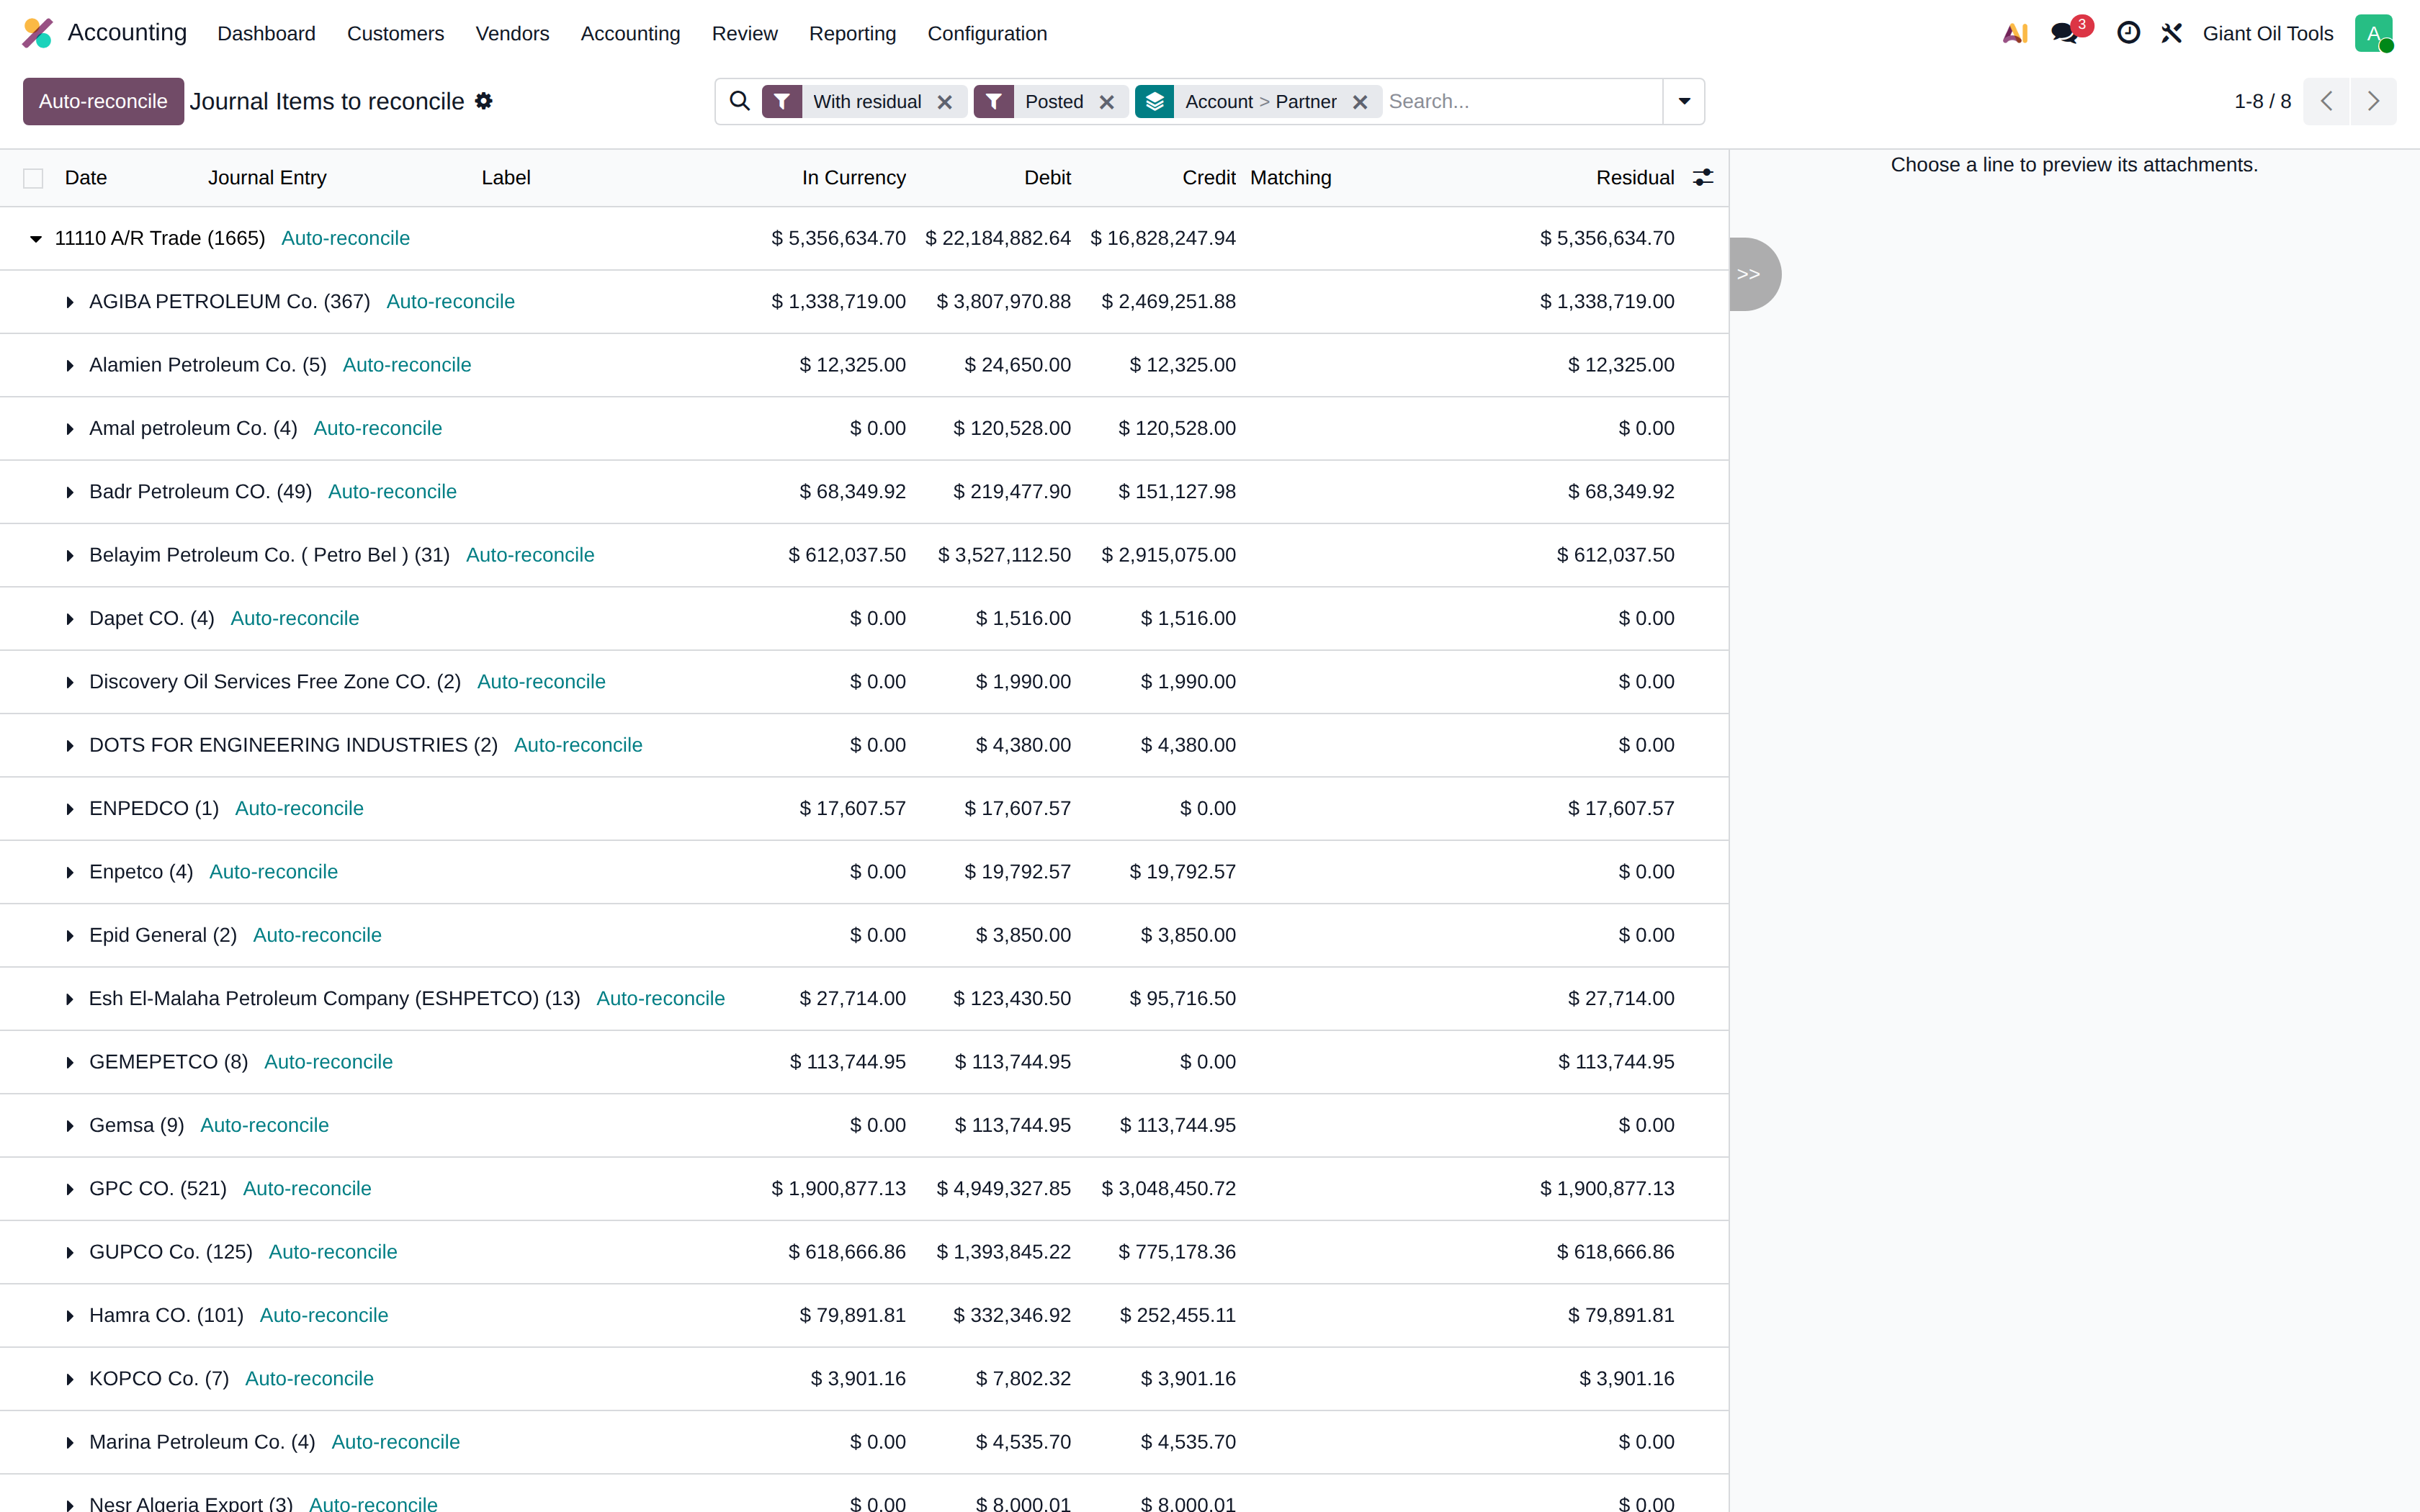Image resolution: width=2420 pixels, height=1512 pixels.
Task: Expand the Gemsa group
Action: pyautogui.click(x=70, y=1126)
